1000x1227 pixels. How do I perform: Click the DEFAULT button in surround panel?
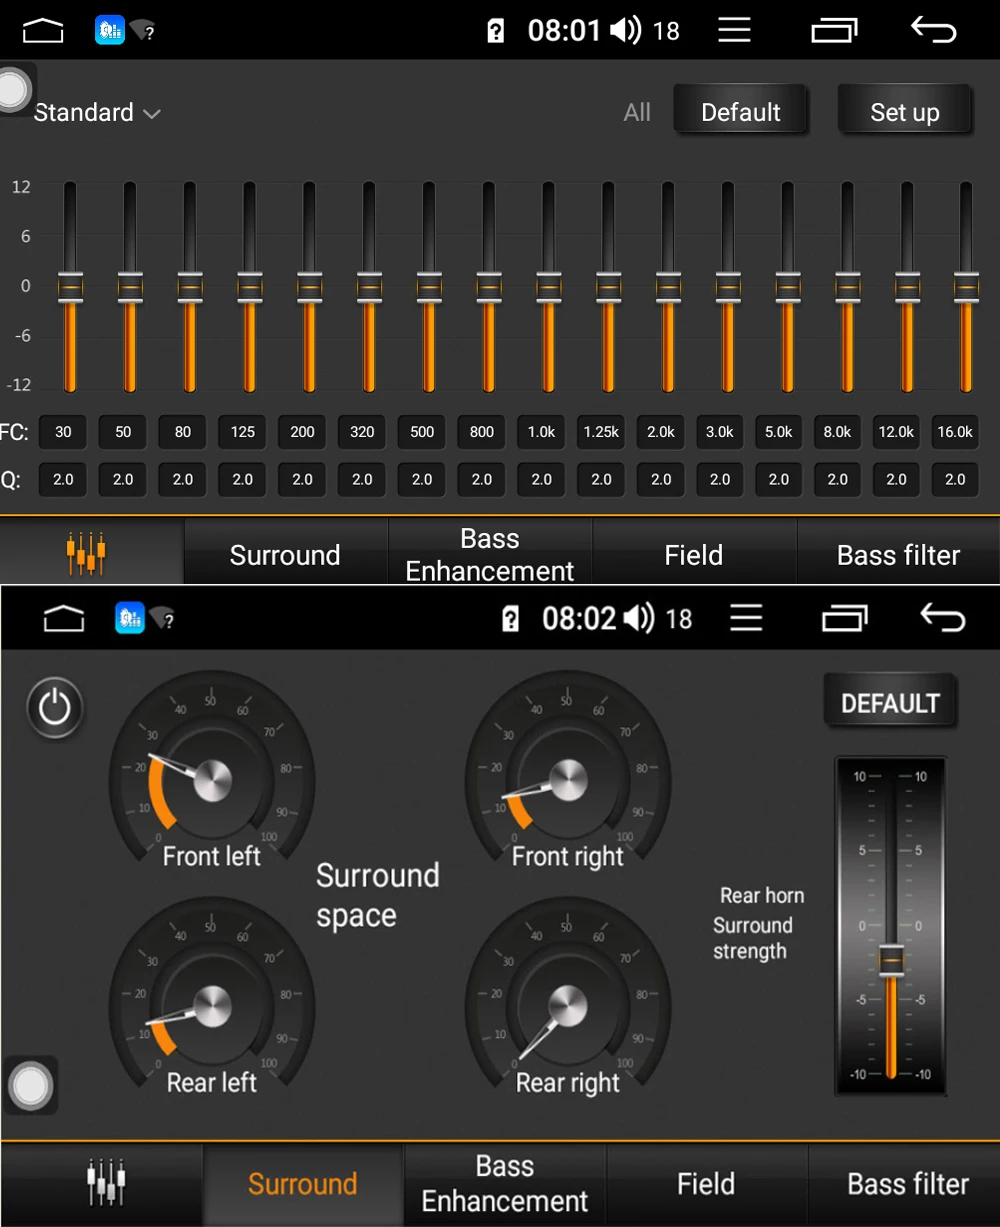(890, 703)
